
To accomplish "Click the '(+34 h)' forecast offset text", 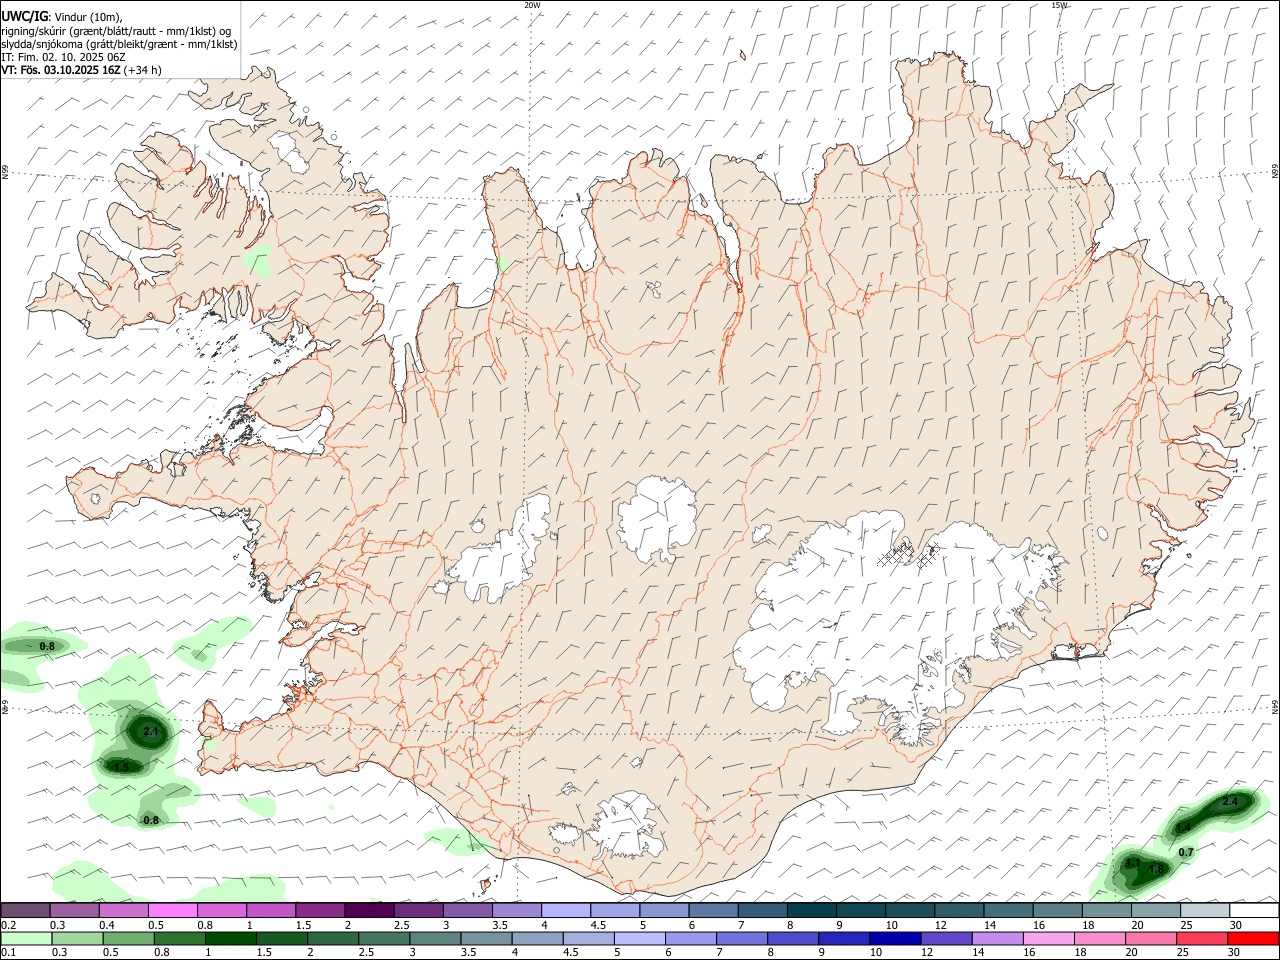I will [x=143, y=70].
